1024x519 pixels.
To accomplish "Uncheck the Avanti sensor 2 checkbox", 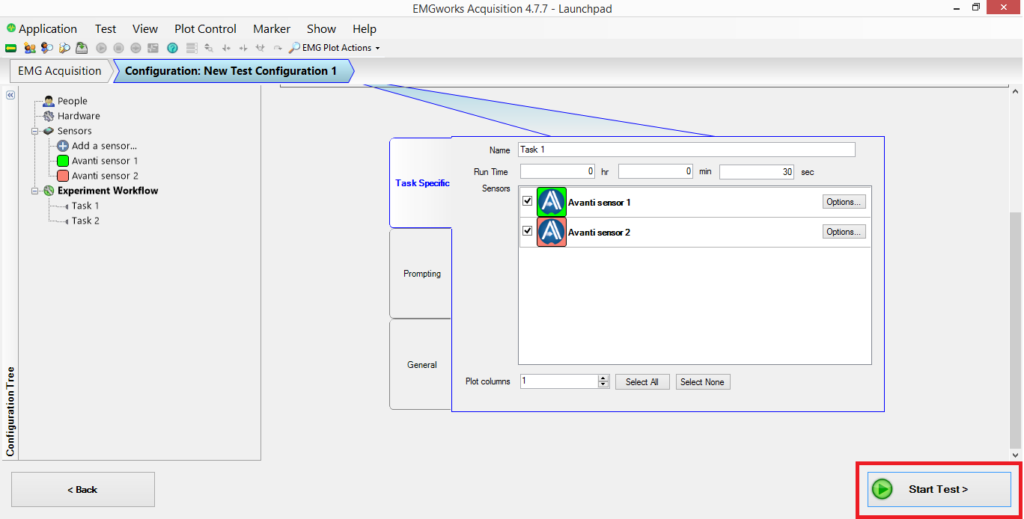I will (x=527, y=231).
